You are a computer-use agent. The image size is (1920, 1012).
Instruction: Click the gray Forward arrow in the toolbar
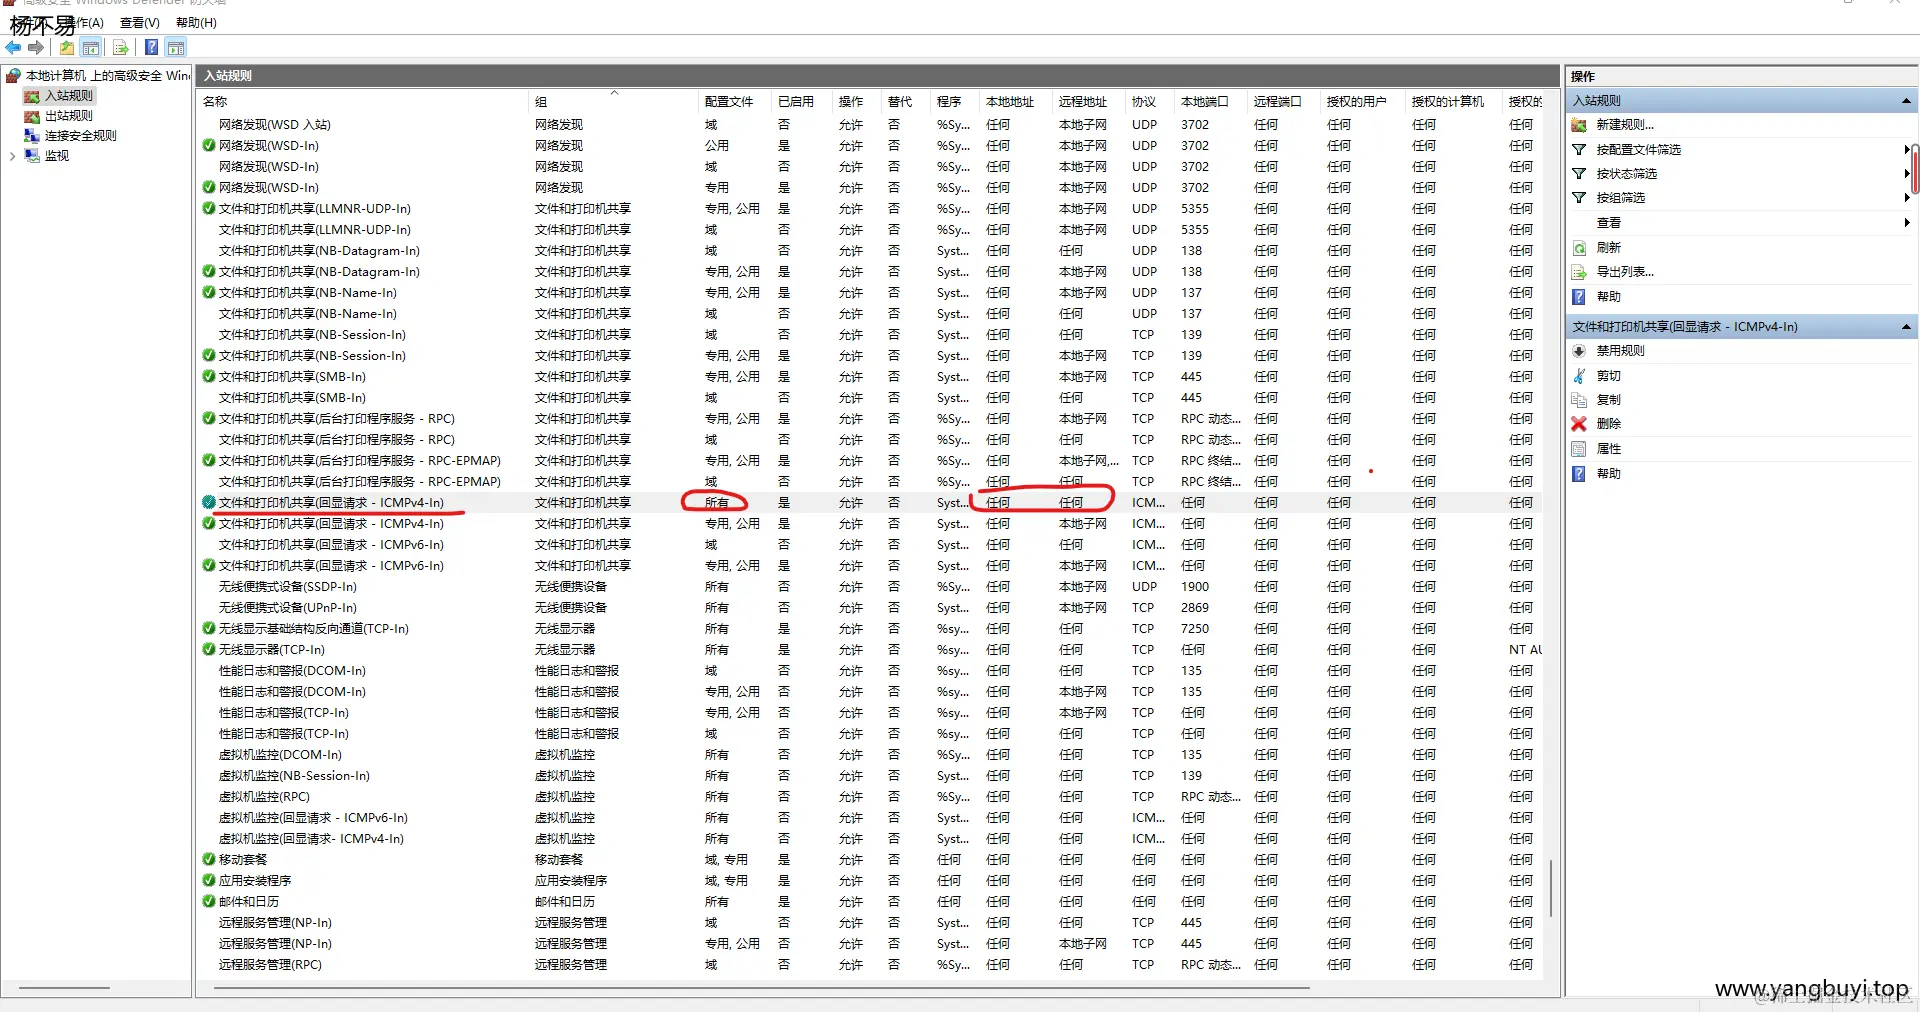coord(37,47)
